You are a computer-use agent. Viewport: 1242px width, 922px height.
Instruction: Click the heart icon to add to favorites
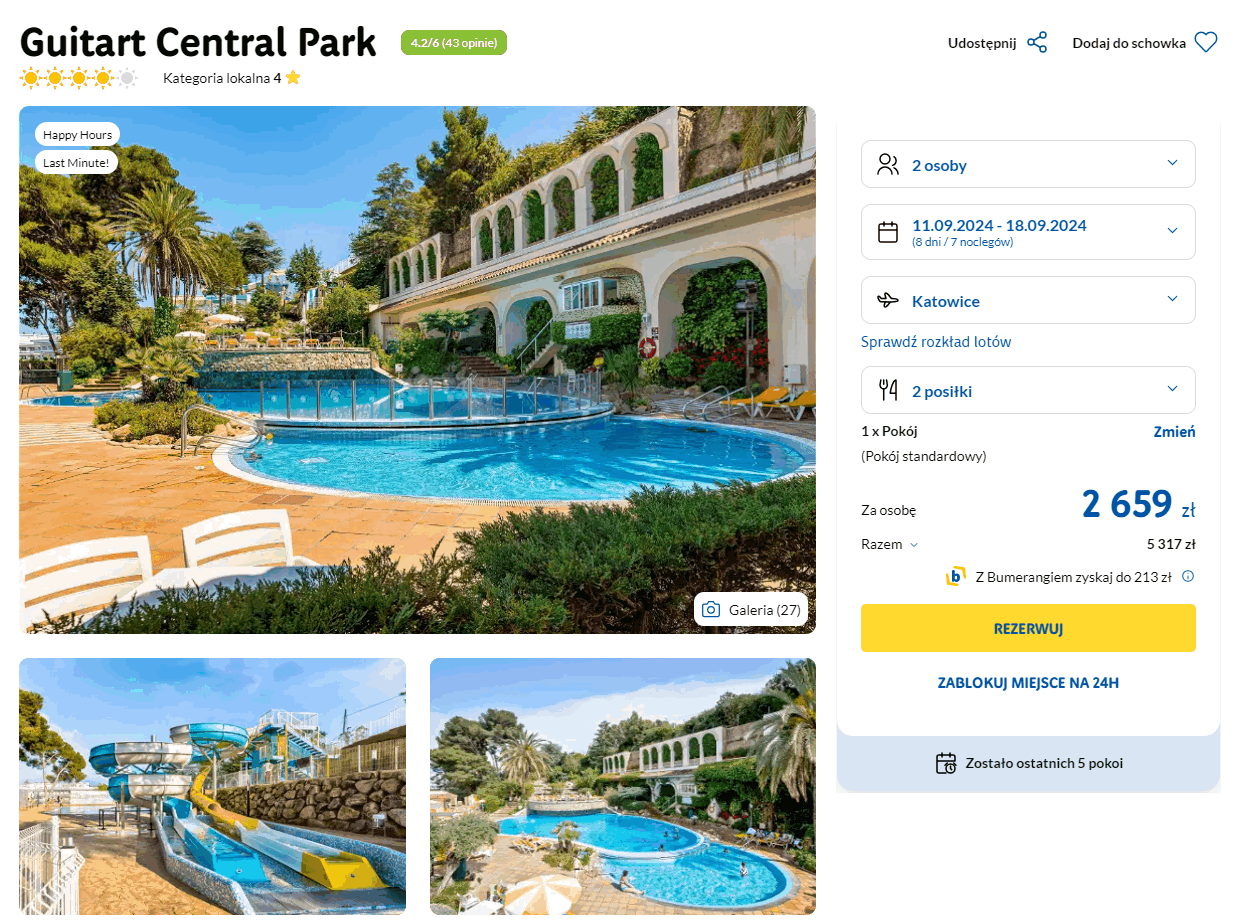1206,43
